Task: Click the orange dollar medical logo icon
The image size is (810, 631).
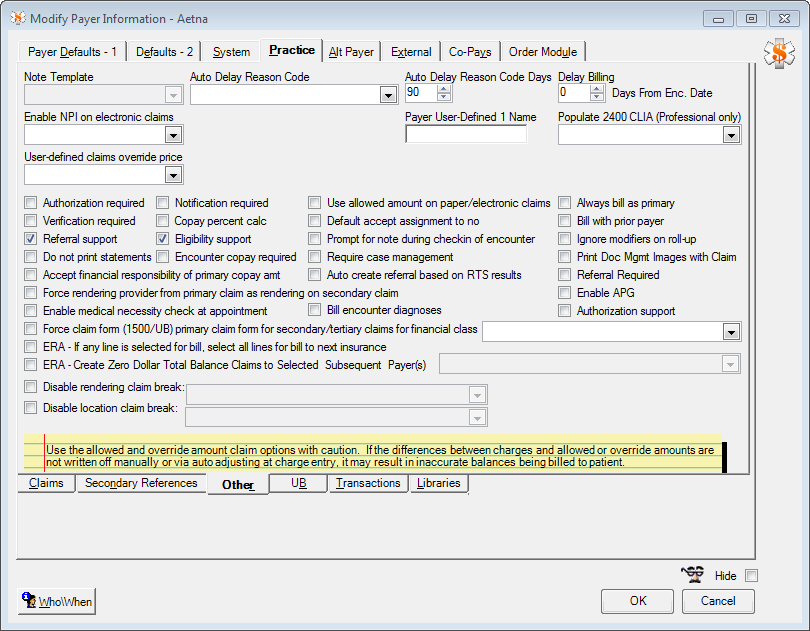Action: pyautogui.click(x=779, y=53)
